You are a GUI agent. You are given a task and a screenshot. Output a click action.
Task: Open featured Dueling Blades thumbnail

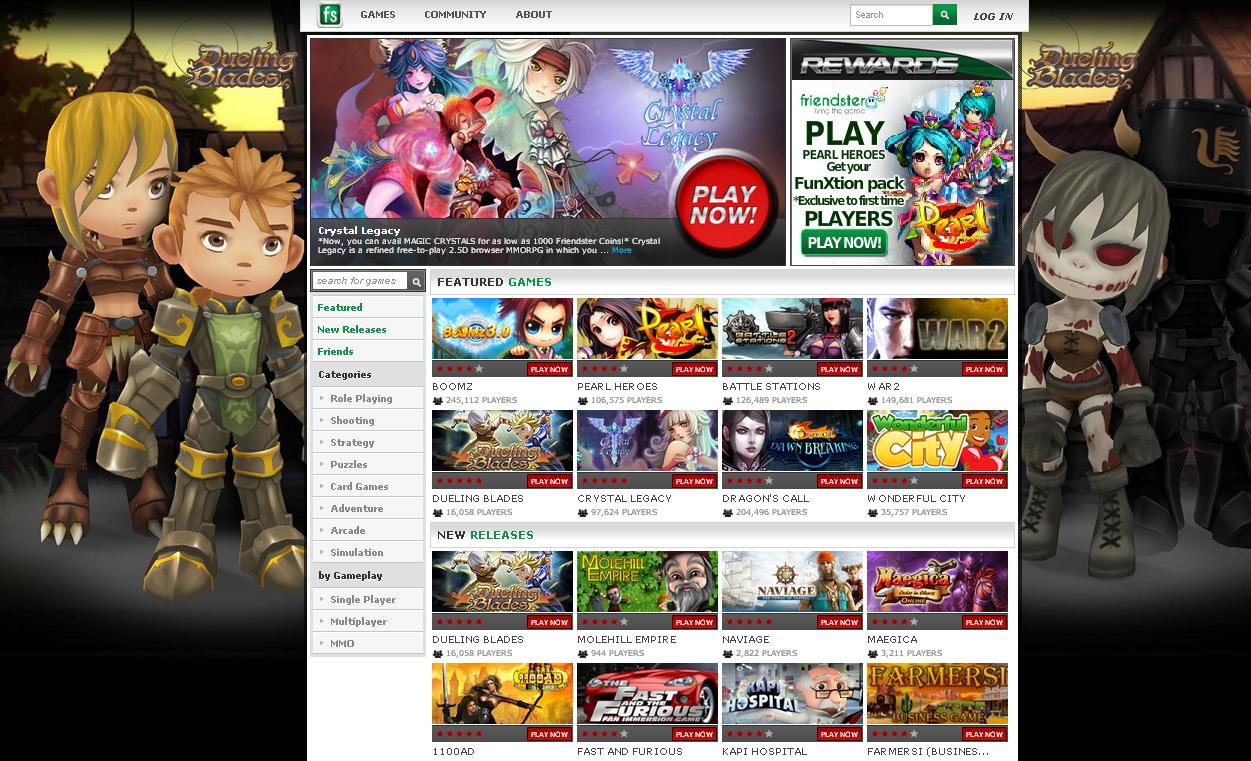click(x=502, y=441)
